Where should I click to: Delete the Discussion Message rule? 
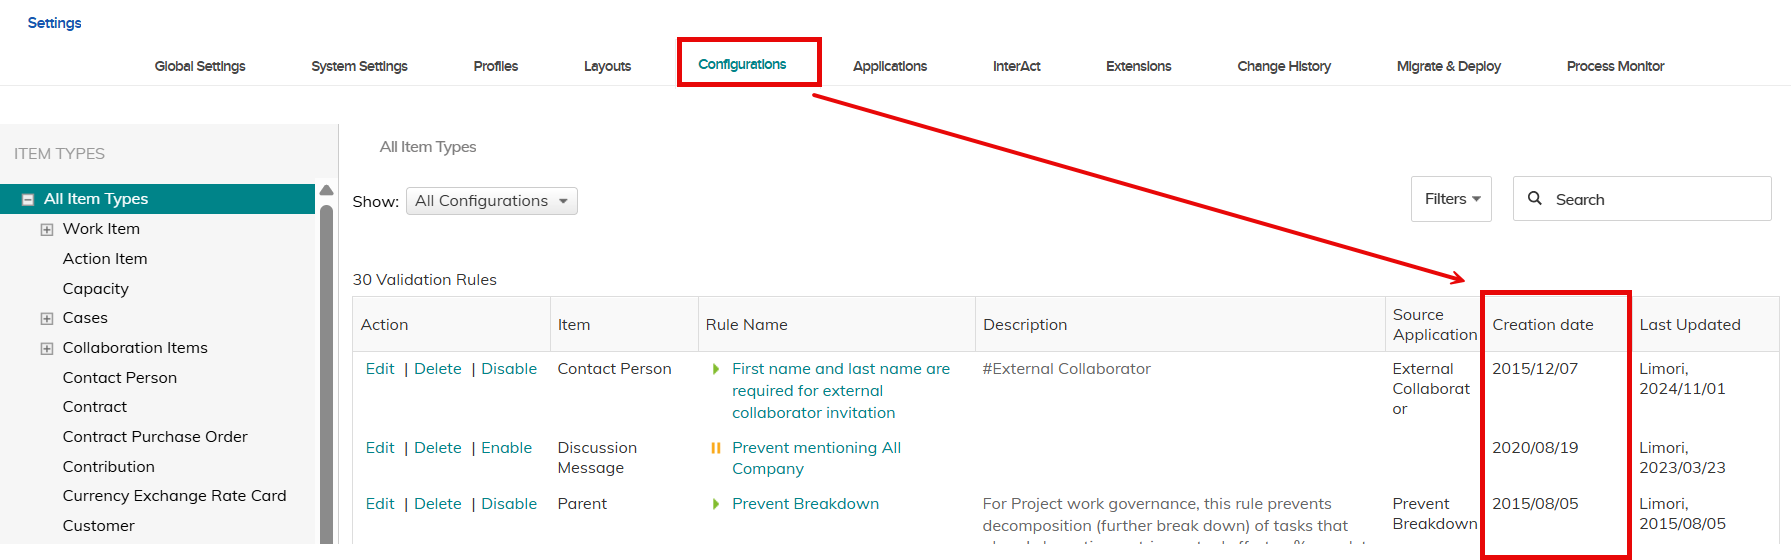(438, 448)
